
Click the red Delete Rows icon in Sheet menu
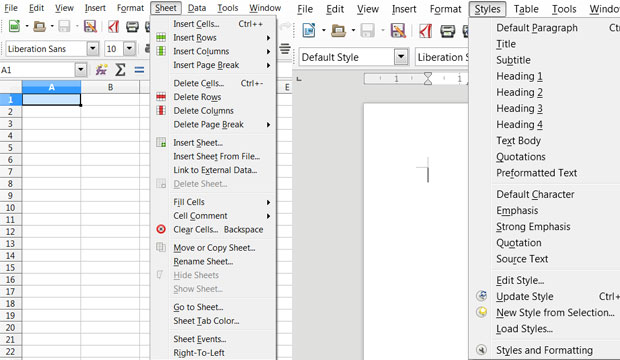coord(161,97)
